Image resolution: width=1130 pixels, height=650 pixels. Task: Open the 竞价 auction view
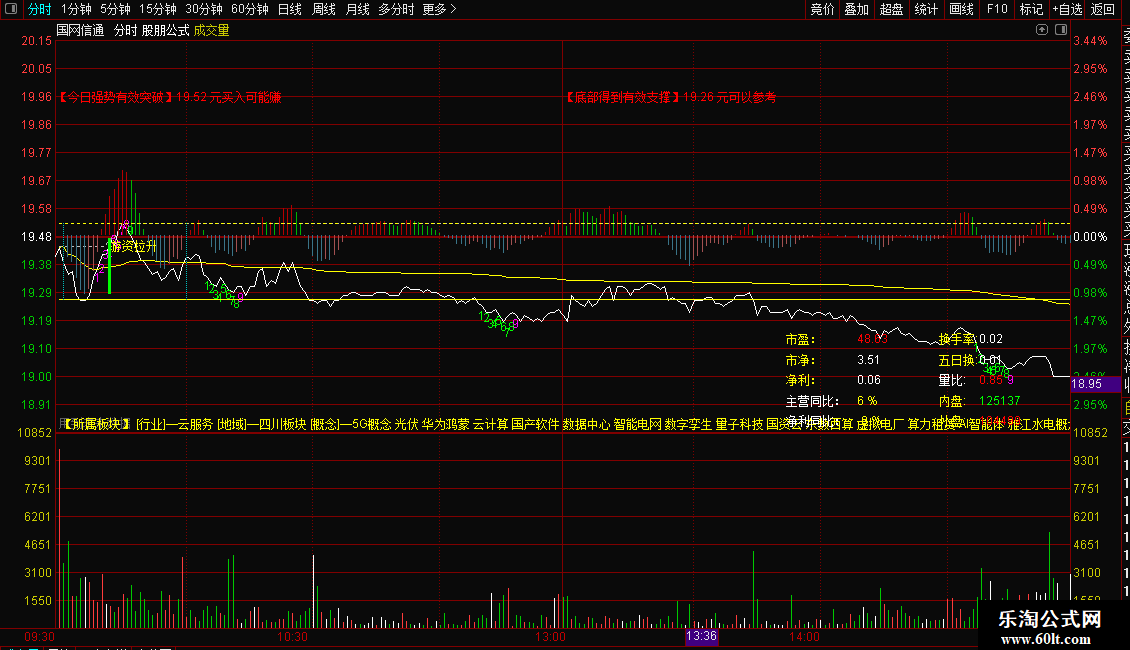click(822, 9)
